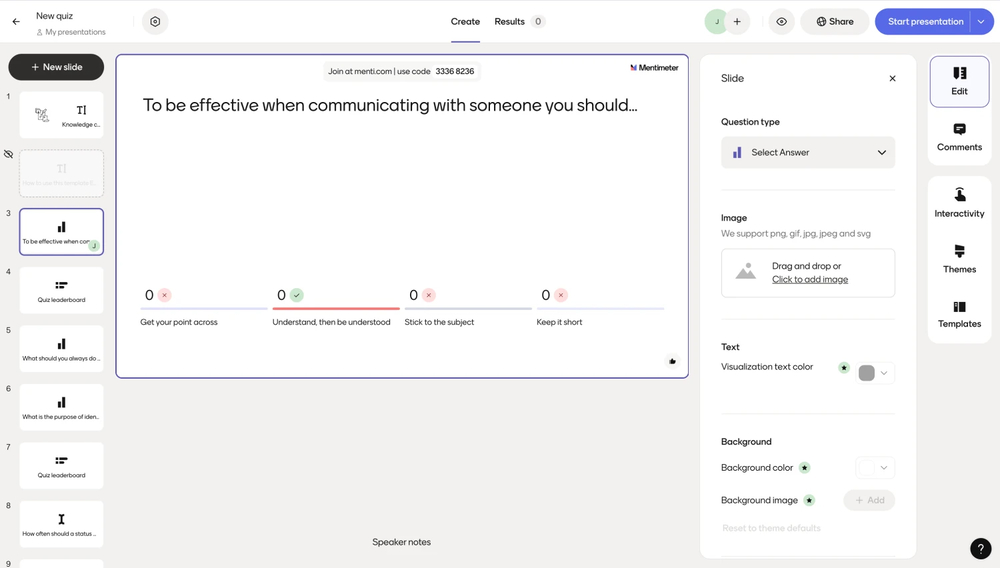1000x568 pixels.
Task: Open the Interactivity panel
Action: (x=959, y=203)
